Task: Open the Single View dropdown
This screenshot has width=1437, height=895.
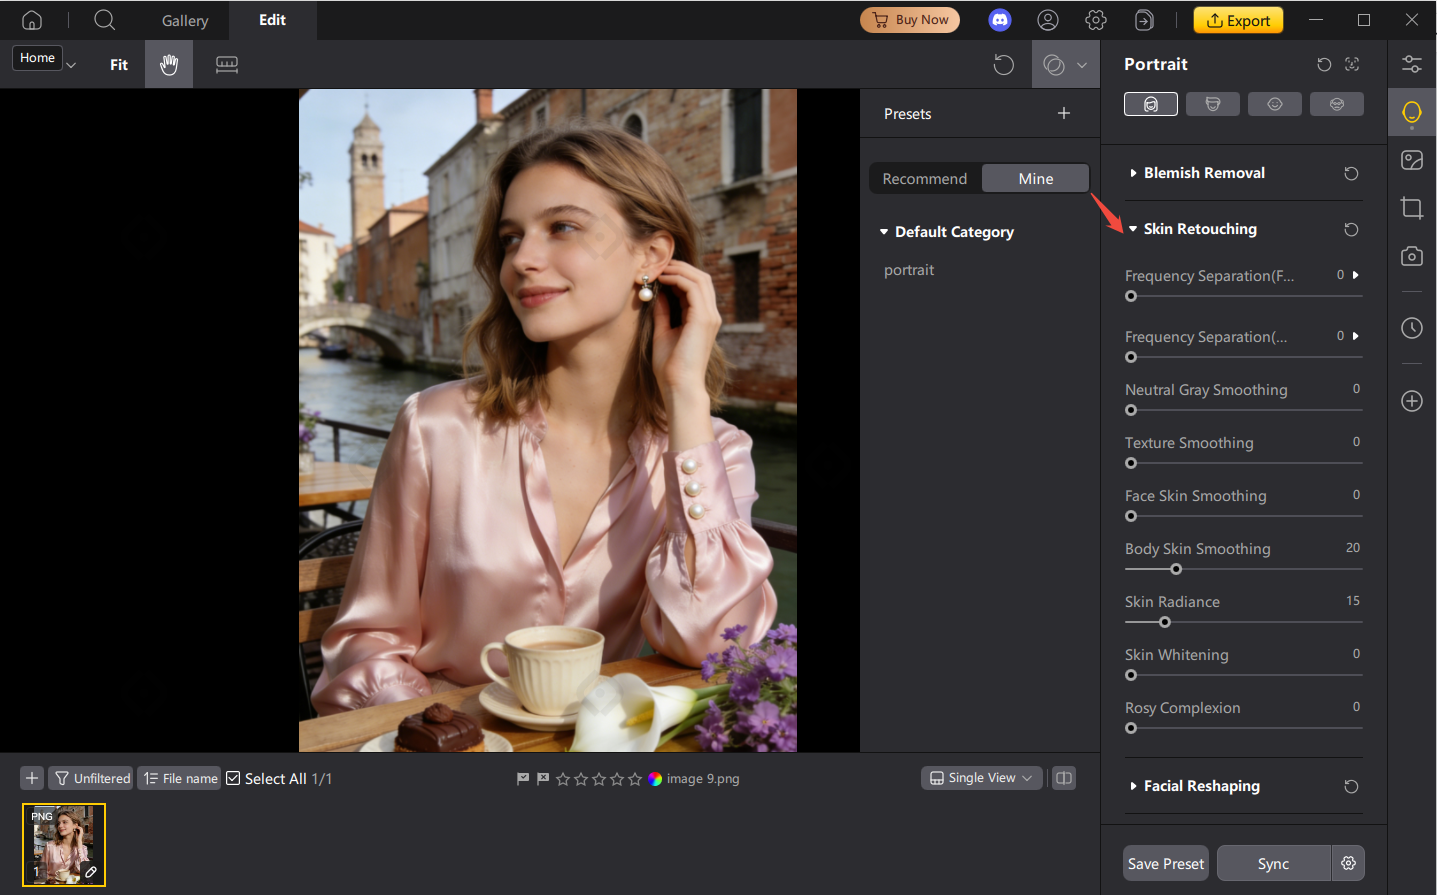Action: (981, 778)
